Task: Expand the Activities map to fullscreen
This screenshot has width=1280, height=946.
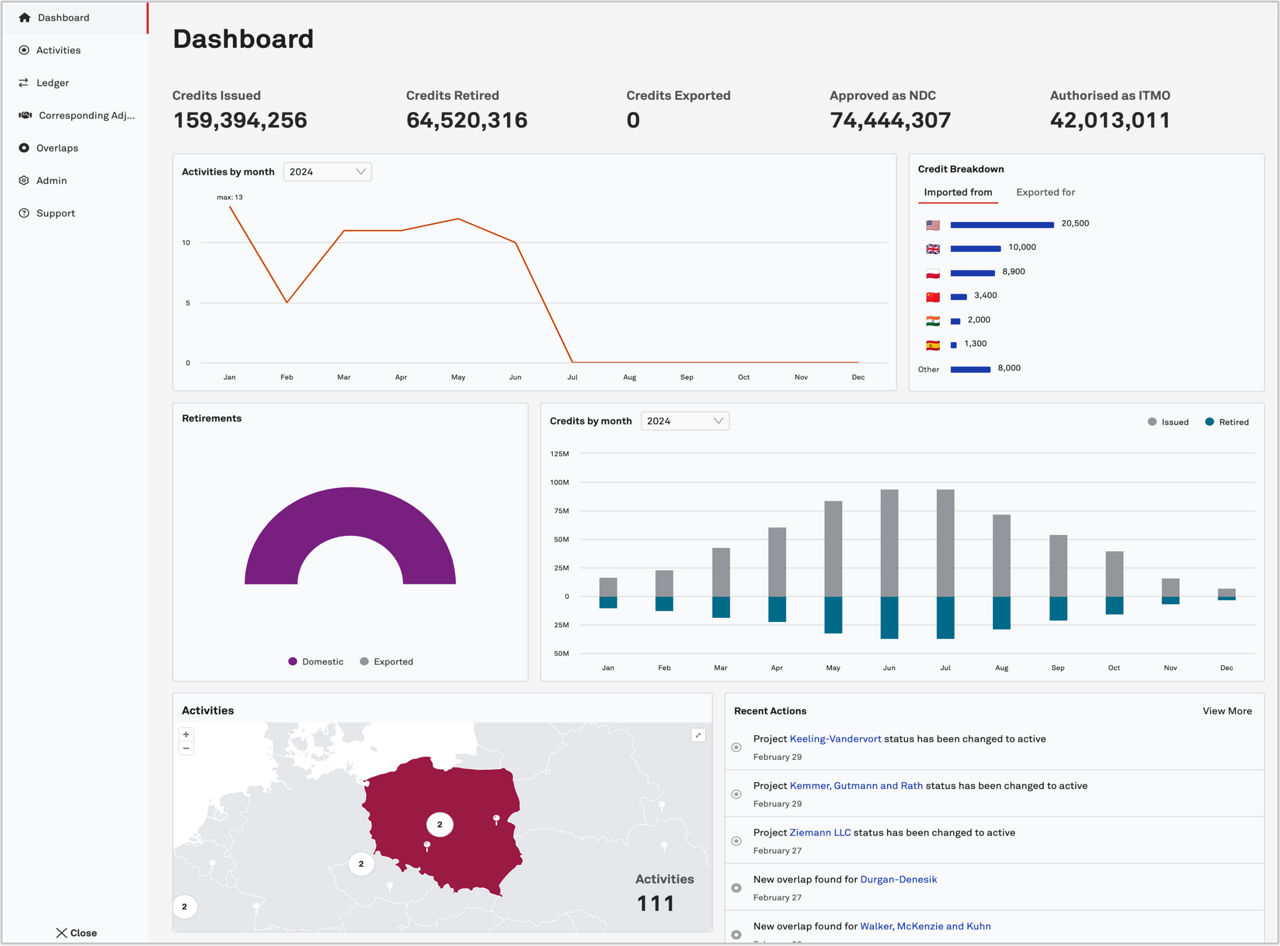Action: coord(698,735)
